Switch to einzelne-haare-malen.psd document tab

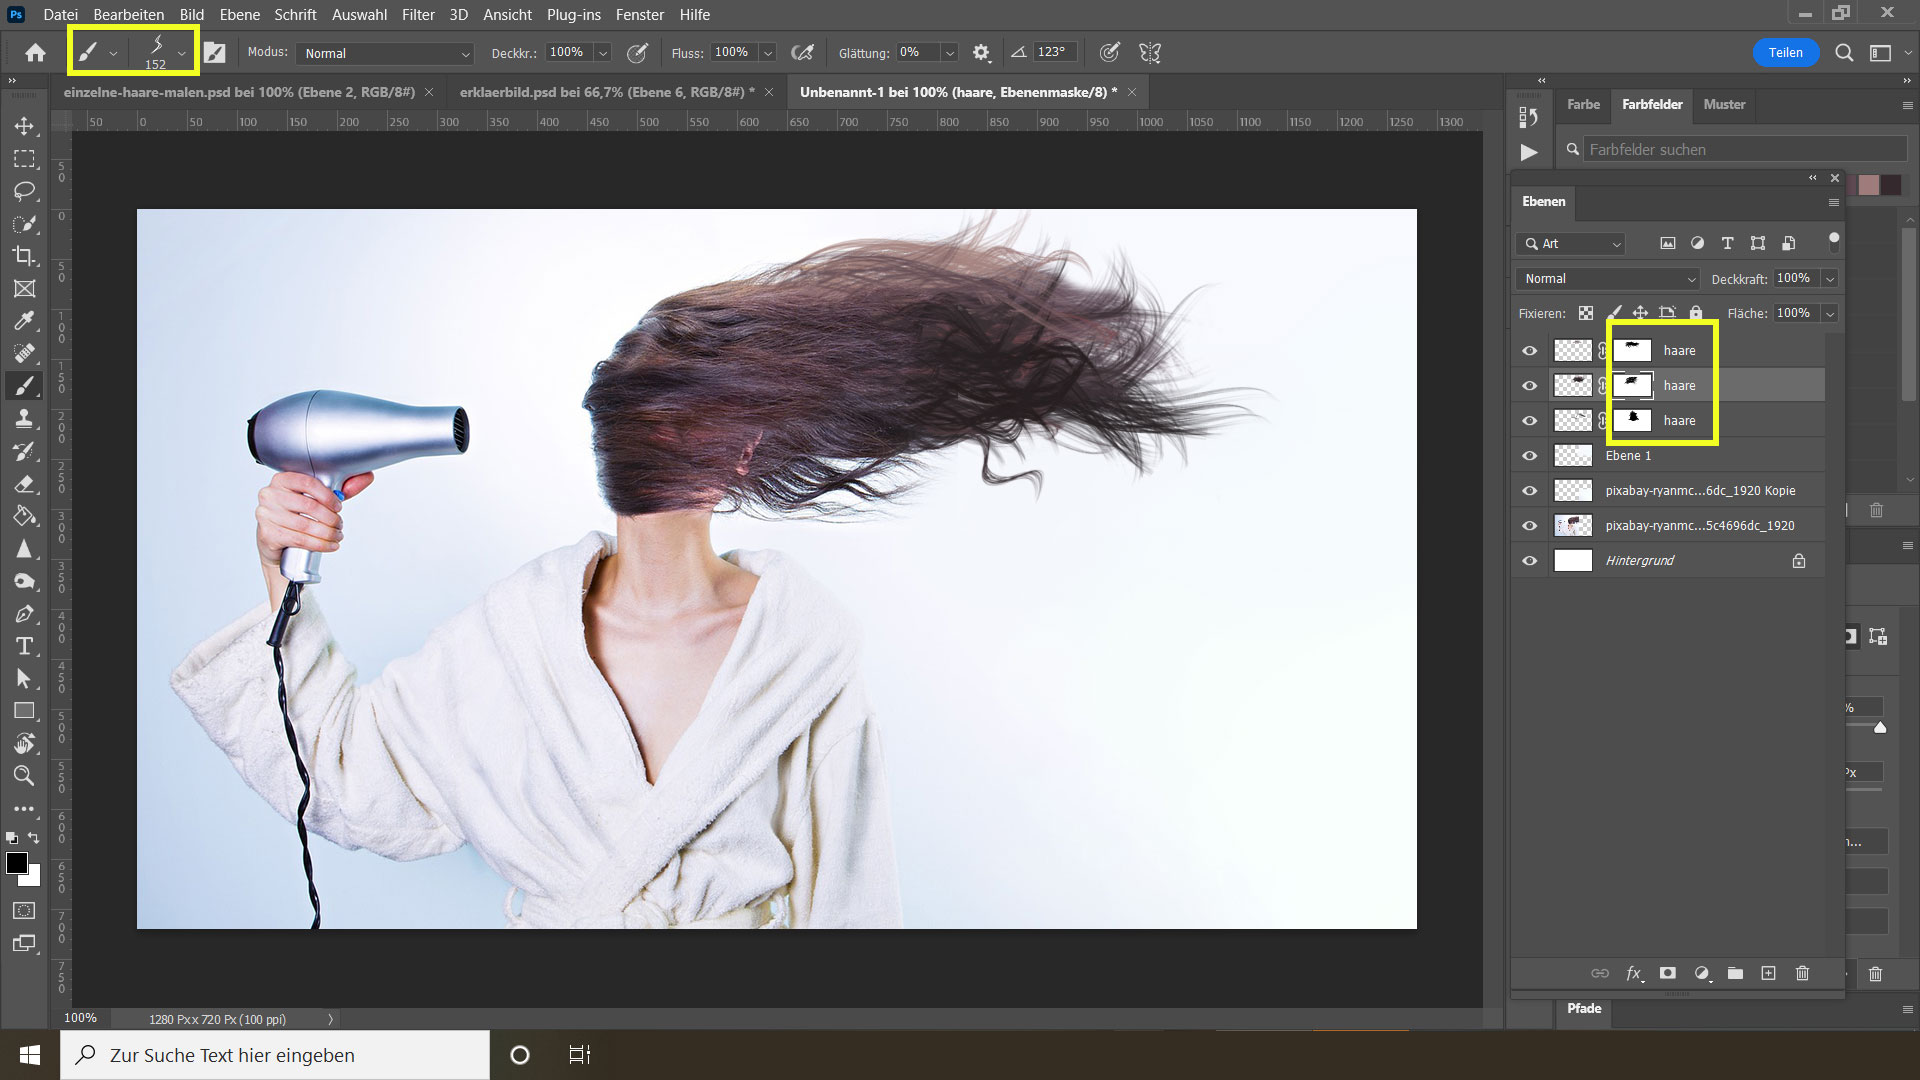[239, 92]
